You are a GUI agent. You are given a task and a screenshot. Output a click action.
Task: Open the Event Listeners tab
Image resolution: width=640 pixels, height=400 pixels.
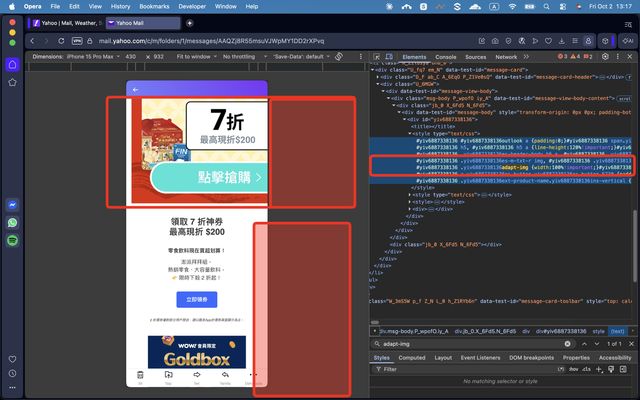480,358
